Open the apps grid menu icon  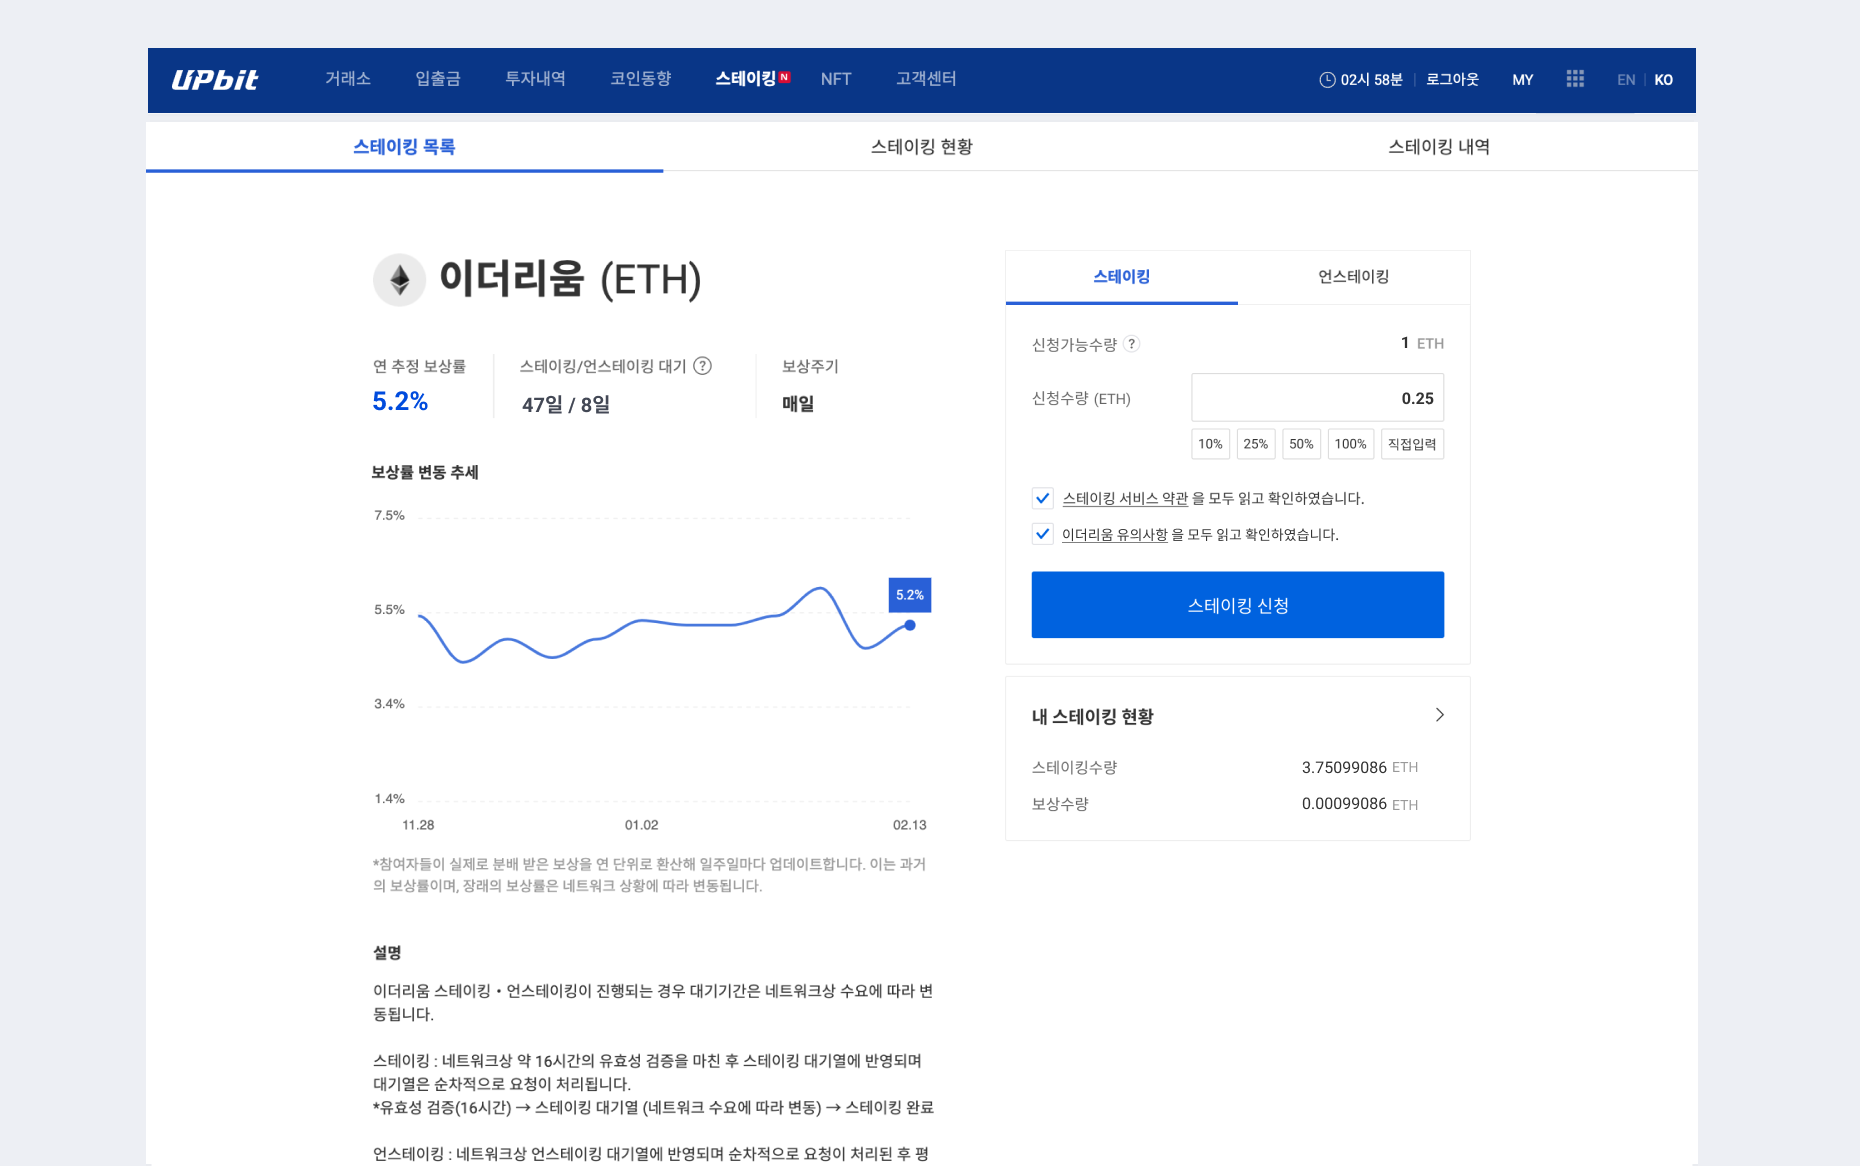pyautogui.click(x=1575, y=79)
